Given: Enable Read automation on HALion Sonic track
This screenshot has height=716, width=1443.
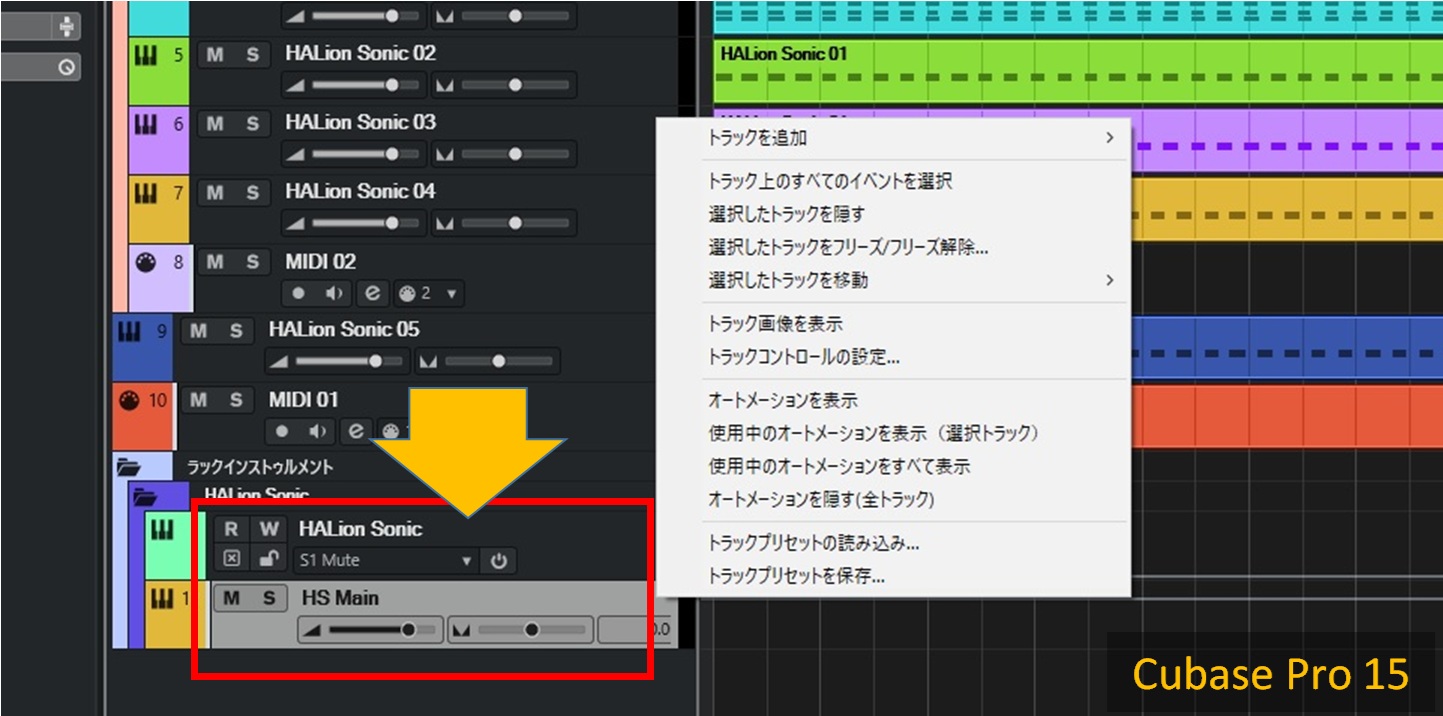Looking at the screenshot, I should click(x=231, y=529).
